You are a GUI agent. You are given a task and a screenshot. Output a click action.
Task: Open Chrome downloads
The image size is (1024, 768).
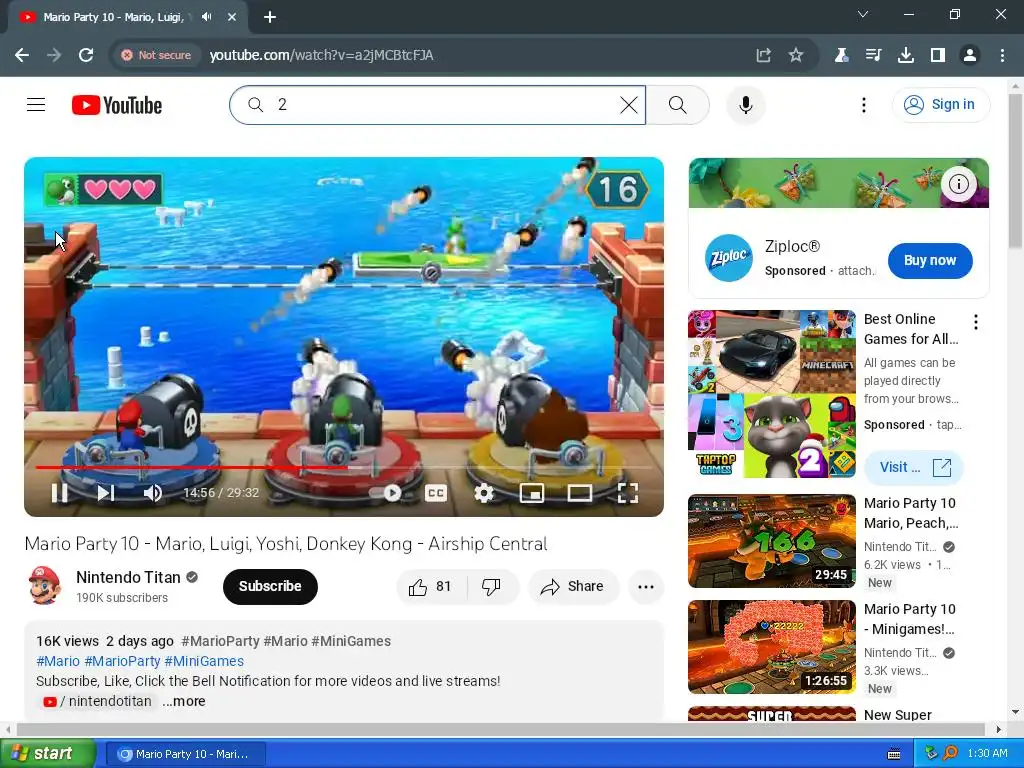pos(905,55)
